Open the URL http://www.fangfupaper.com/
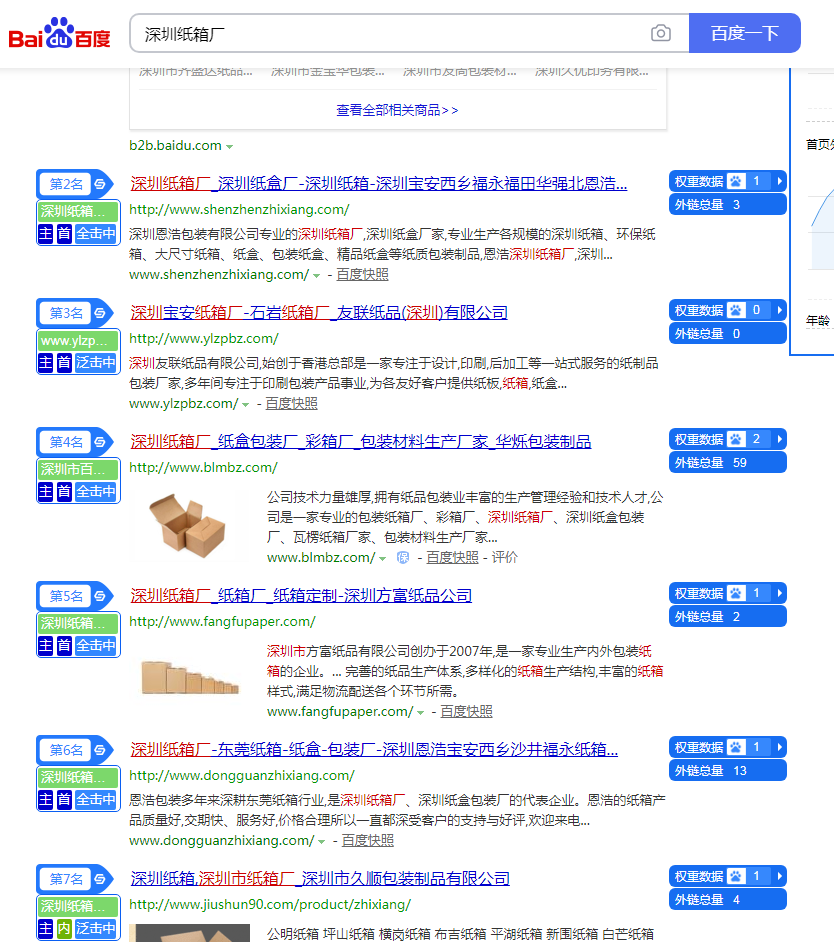The image size is (834, 942). click(222, 622)
